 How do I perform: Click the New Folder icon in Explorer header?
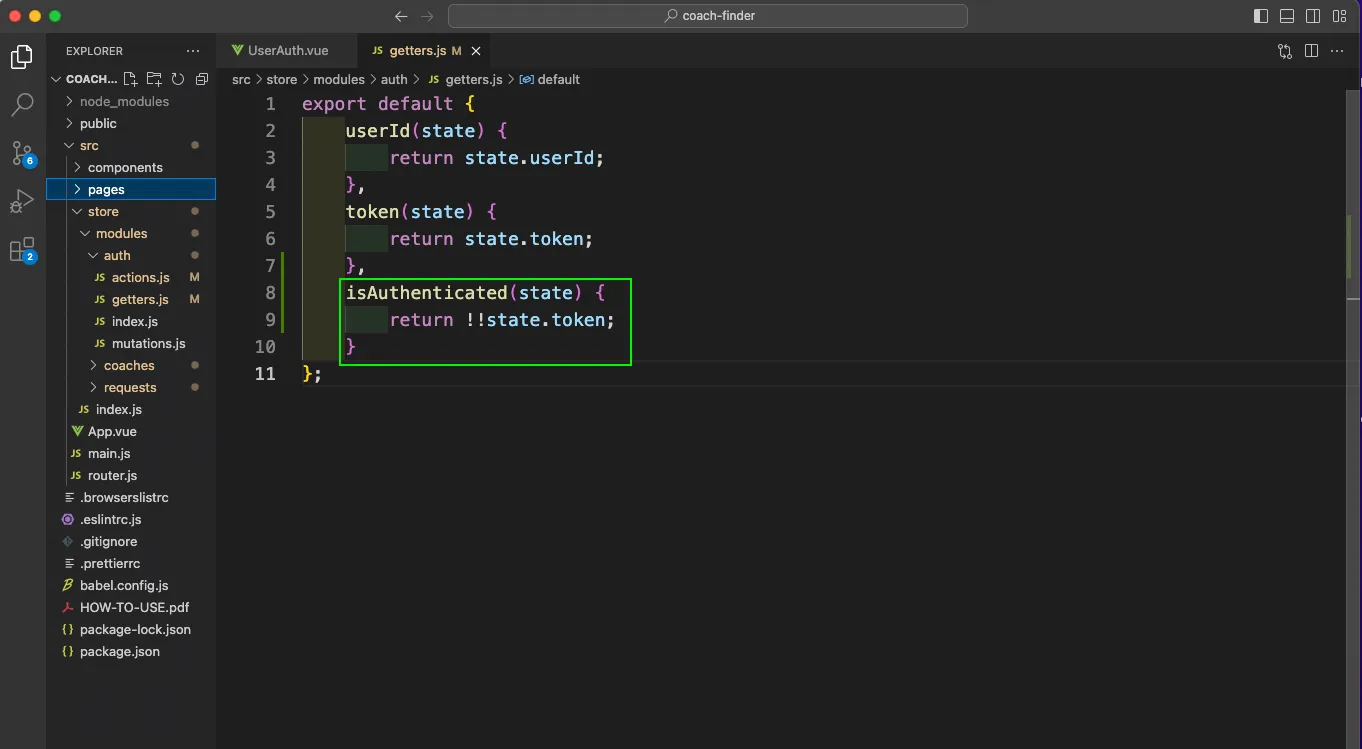[x=154, y=79]
